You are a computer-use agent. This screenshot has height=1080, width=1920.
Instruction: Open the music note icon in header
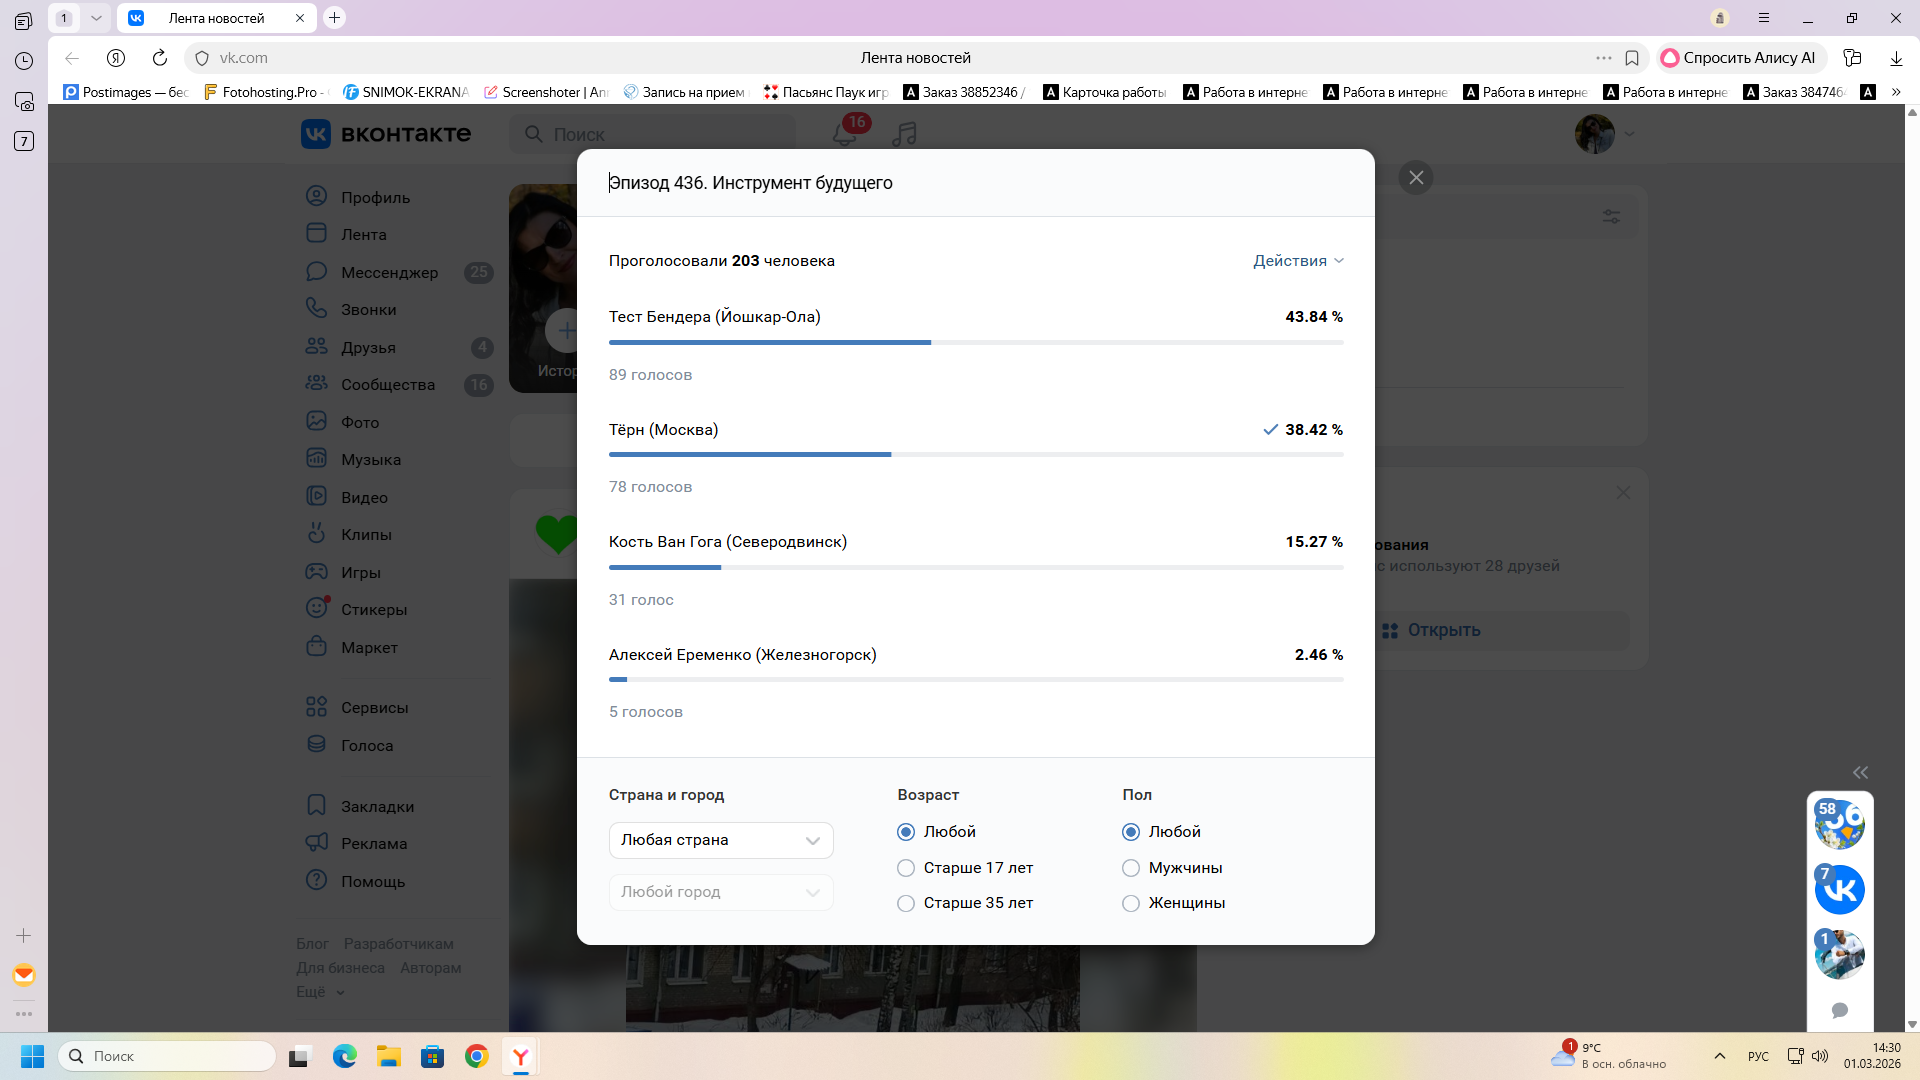tap(905, 134)
